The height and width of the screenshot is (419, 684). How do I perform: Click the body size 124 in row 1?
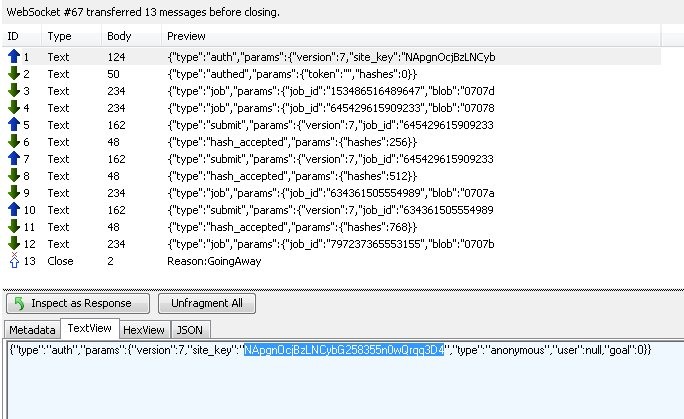click(x=116, y=57)
